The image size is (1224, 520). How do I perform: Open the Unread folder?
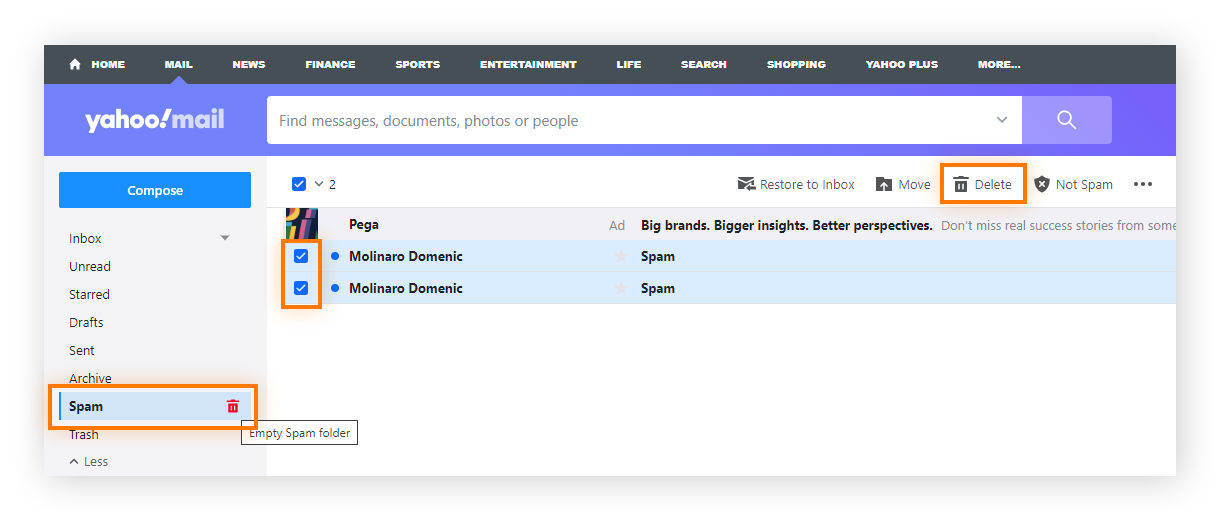point(90,266)
